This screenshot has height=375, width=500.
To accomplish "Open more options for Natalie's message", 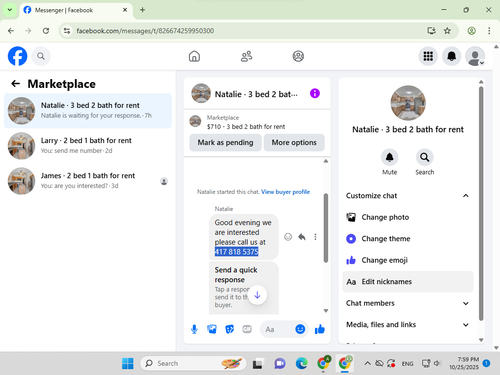I will 315,237.
